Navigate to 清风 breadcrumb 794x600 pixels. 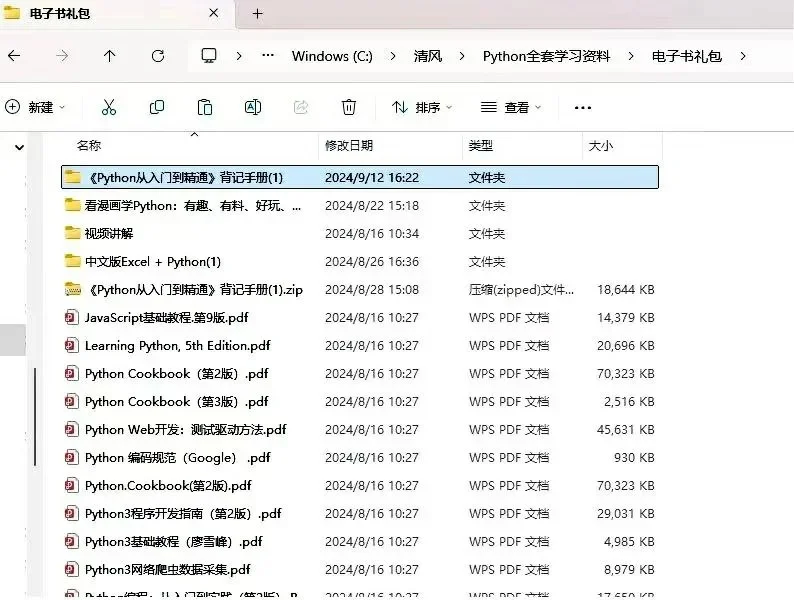pyautogui.click(x=428, y=56)
